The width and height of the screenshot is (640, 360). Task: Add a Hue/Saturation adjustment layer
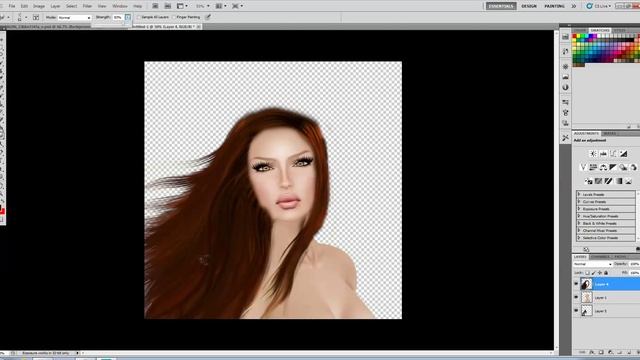(593, 167)
